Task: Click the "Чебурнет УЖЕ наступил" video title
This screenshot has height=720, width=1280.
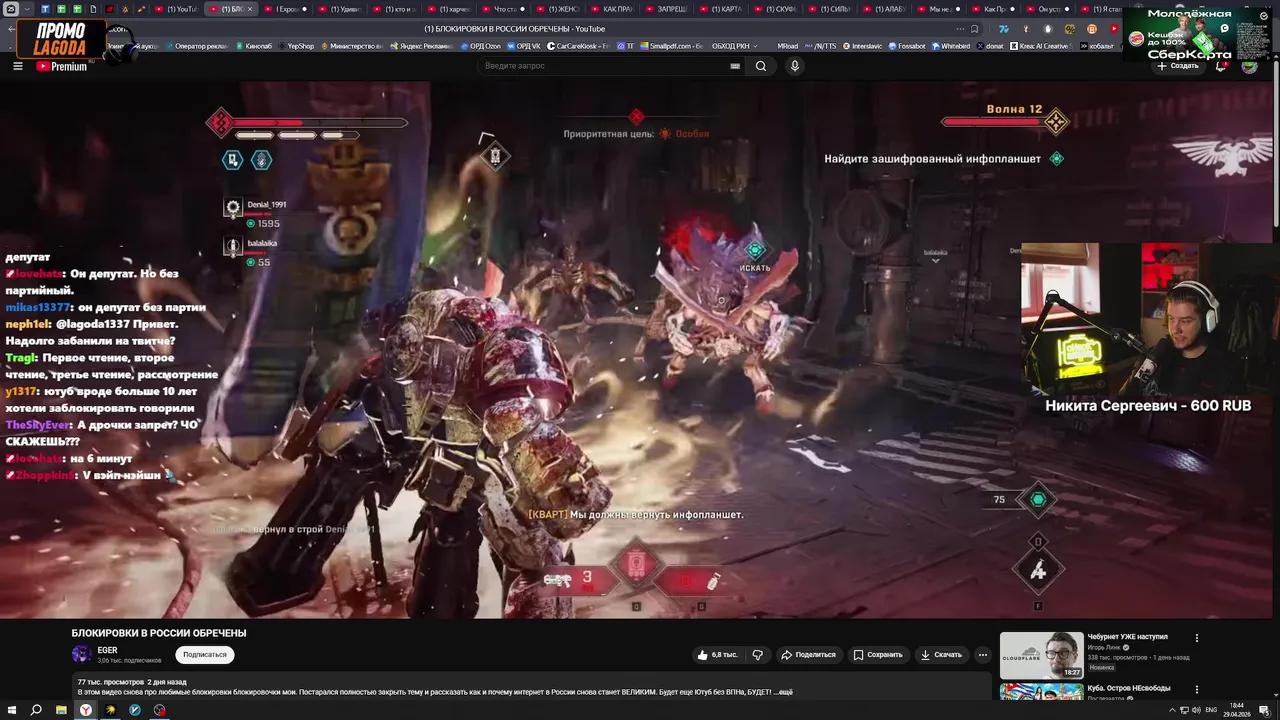Action: (1127, 637)
